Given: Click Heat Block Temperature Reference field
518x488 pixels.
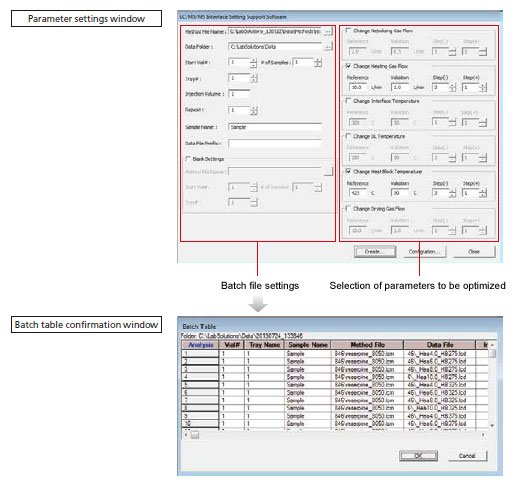Looking at the screenshot, I should click(x=358, y=193).
